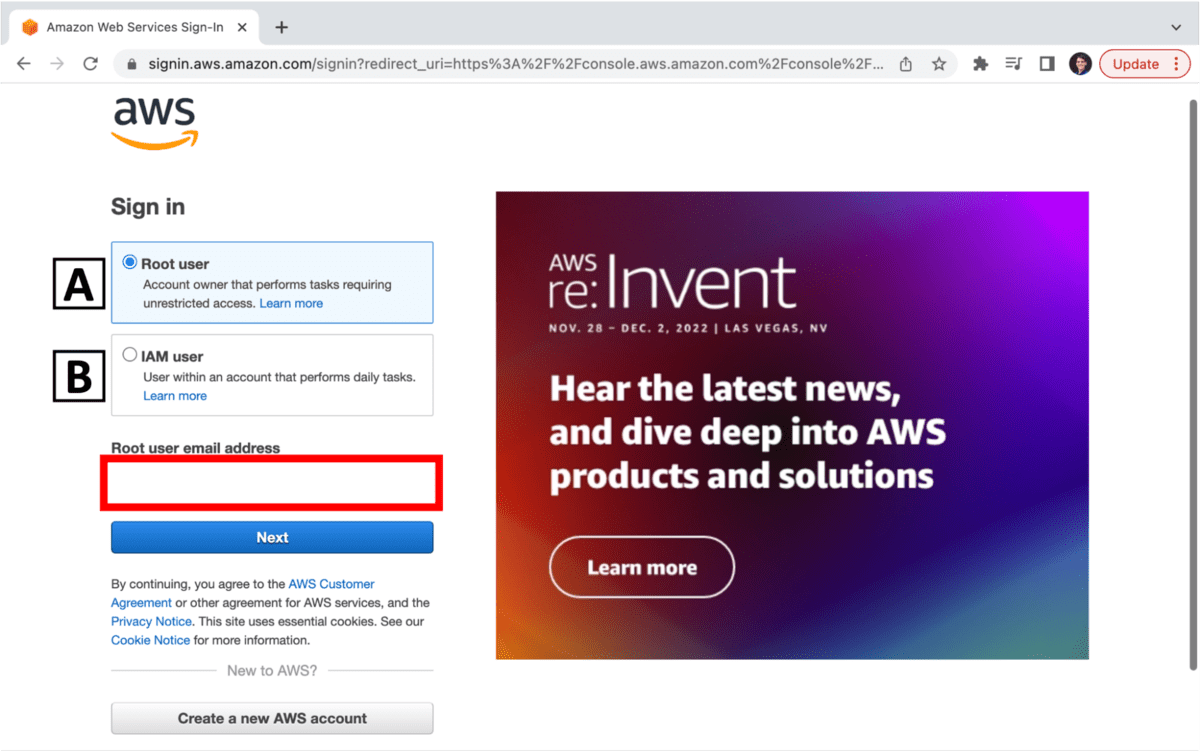Select the Root user radio button

click(x=130, y=263)
